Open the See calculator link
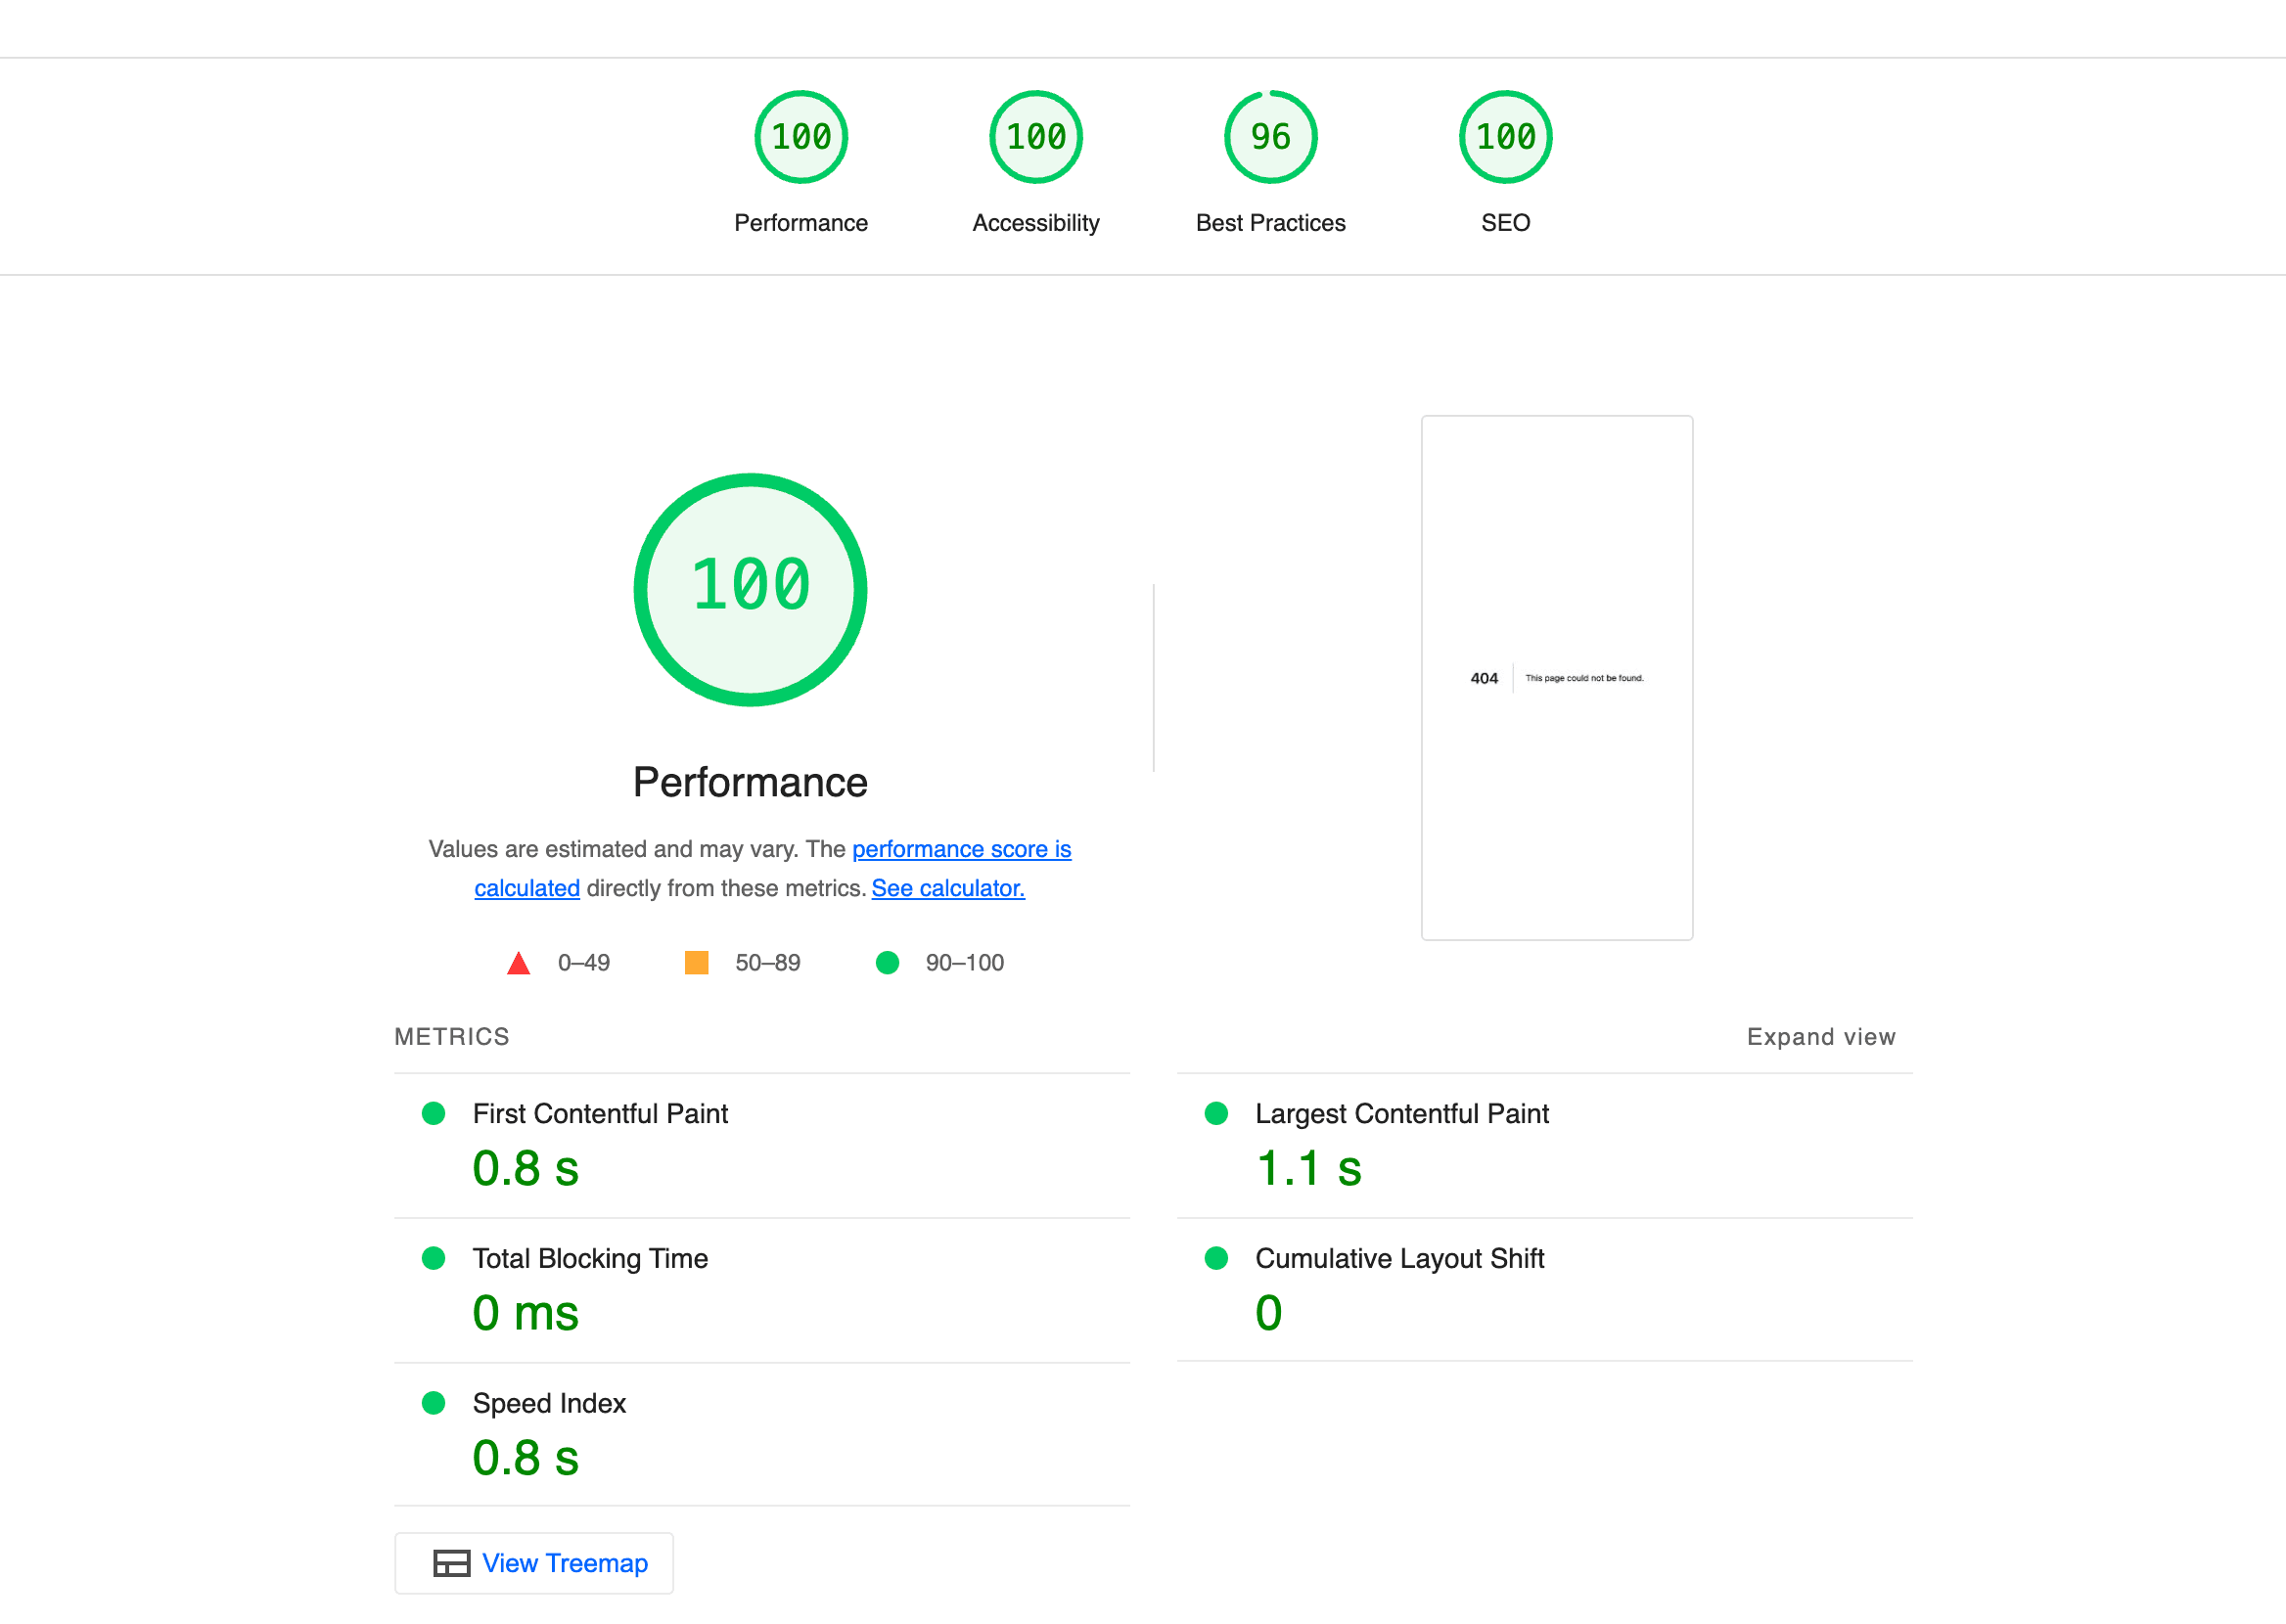 click(x=948, y=888)
